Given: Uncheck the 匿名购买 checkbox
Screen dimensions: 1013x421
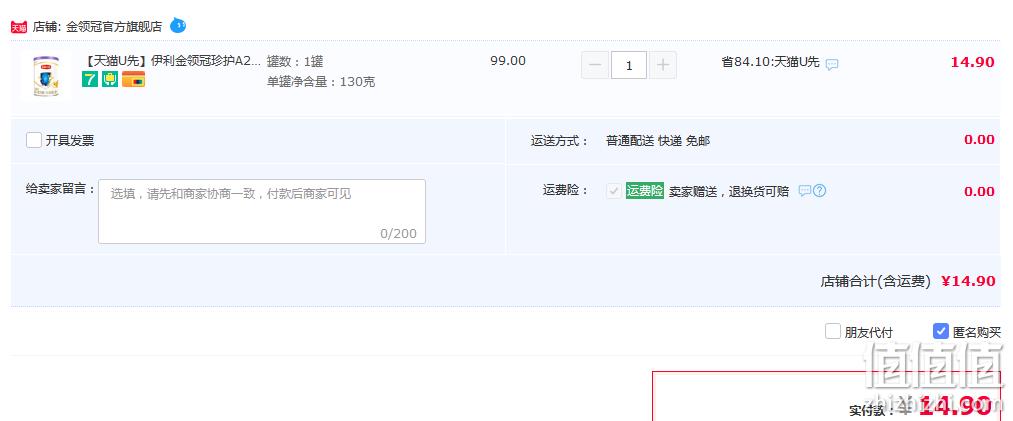Looking at the screenshot, I should pyautogui.click(x=941, y=332).
